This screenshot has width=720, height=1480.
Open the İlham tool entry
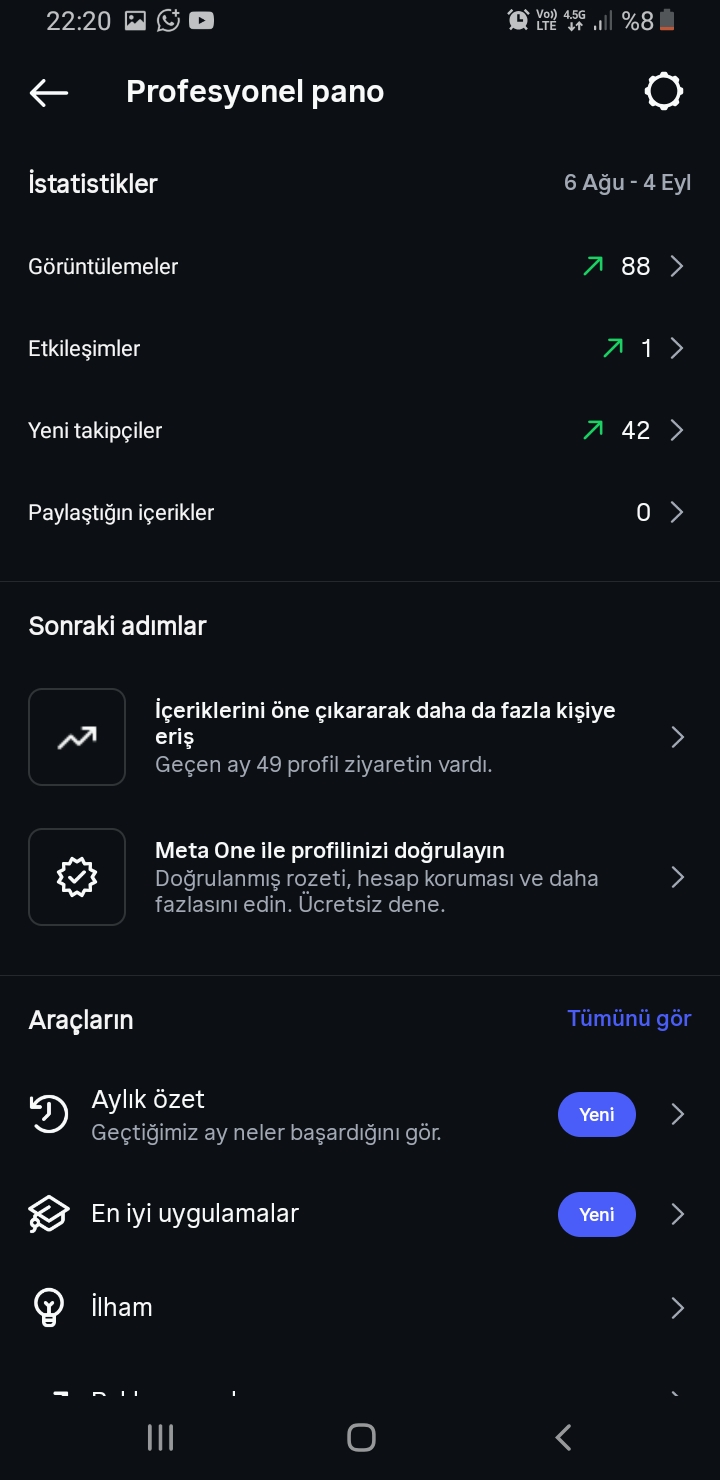[x=360, y=1307]
